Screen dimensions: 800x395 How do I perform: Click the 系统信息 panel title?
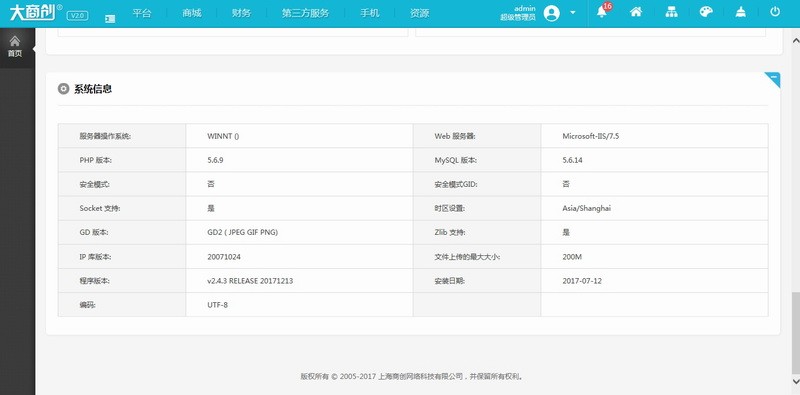[93, 89]
